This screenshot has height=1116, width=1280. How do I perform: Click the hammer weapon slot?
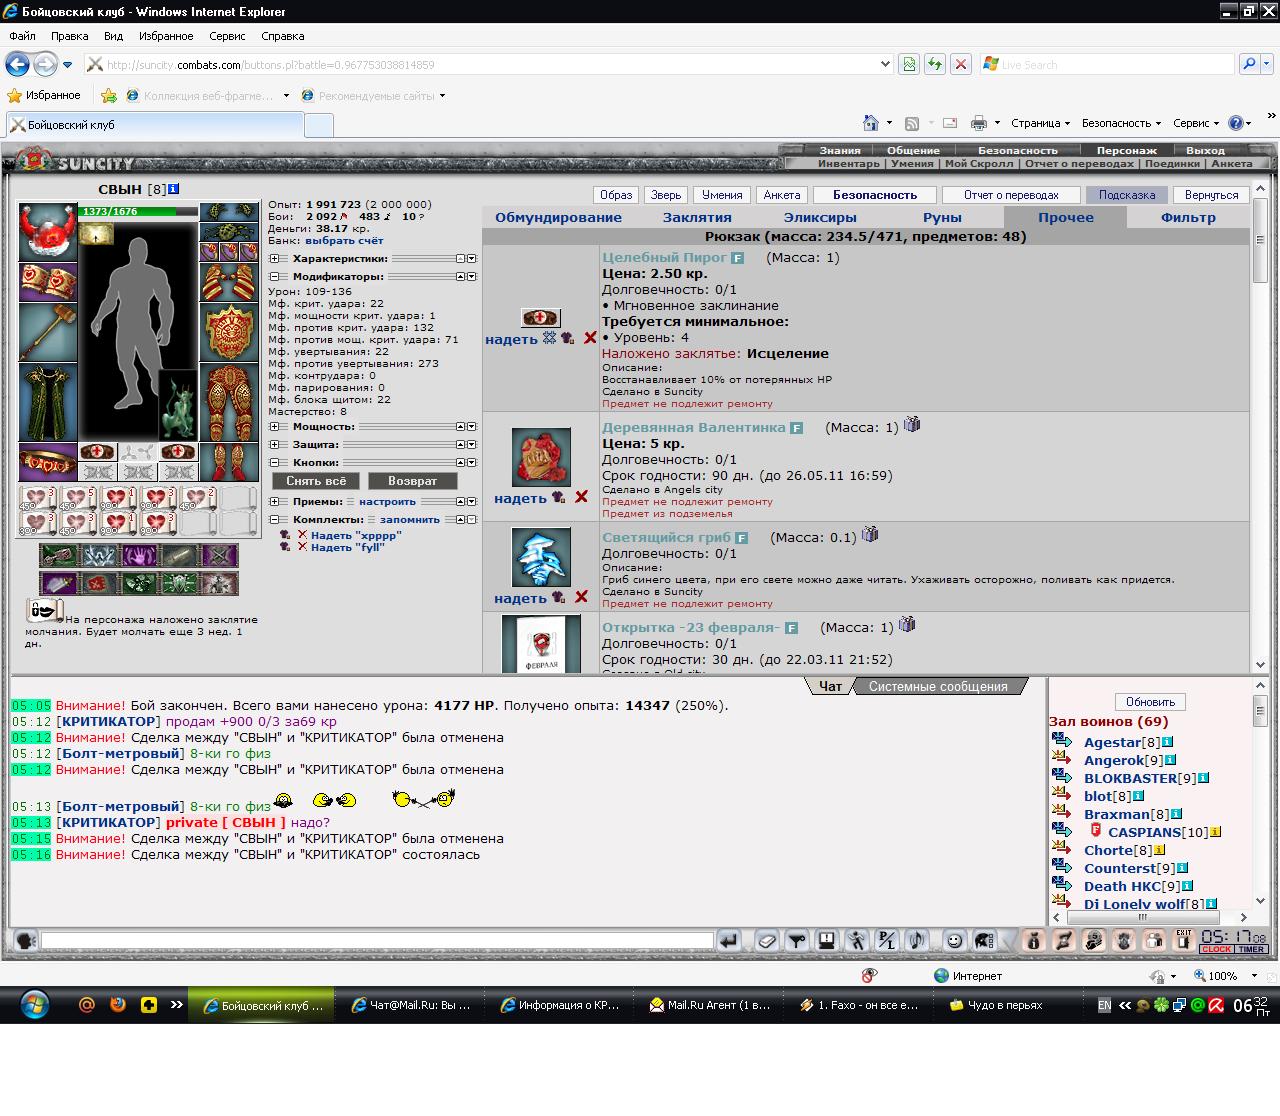click(48, 333)
